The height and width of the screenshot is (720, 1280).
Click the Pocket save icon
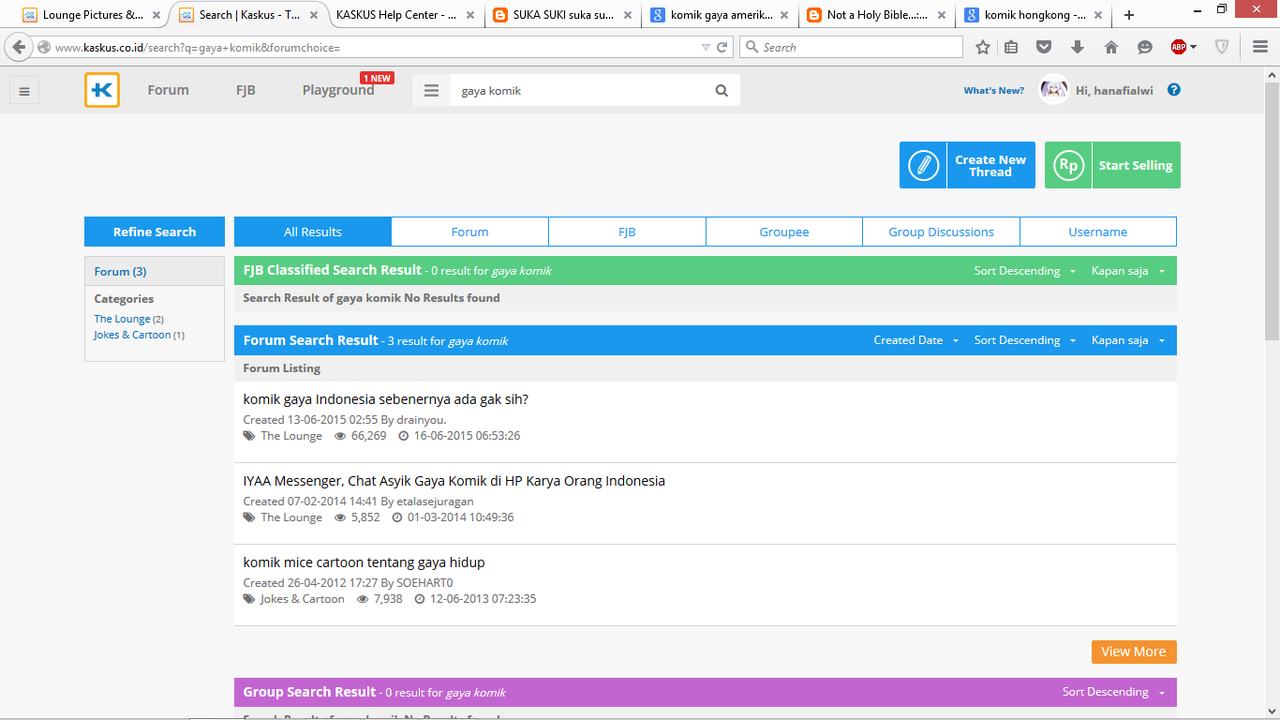point(1044,47)
